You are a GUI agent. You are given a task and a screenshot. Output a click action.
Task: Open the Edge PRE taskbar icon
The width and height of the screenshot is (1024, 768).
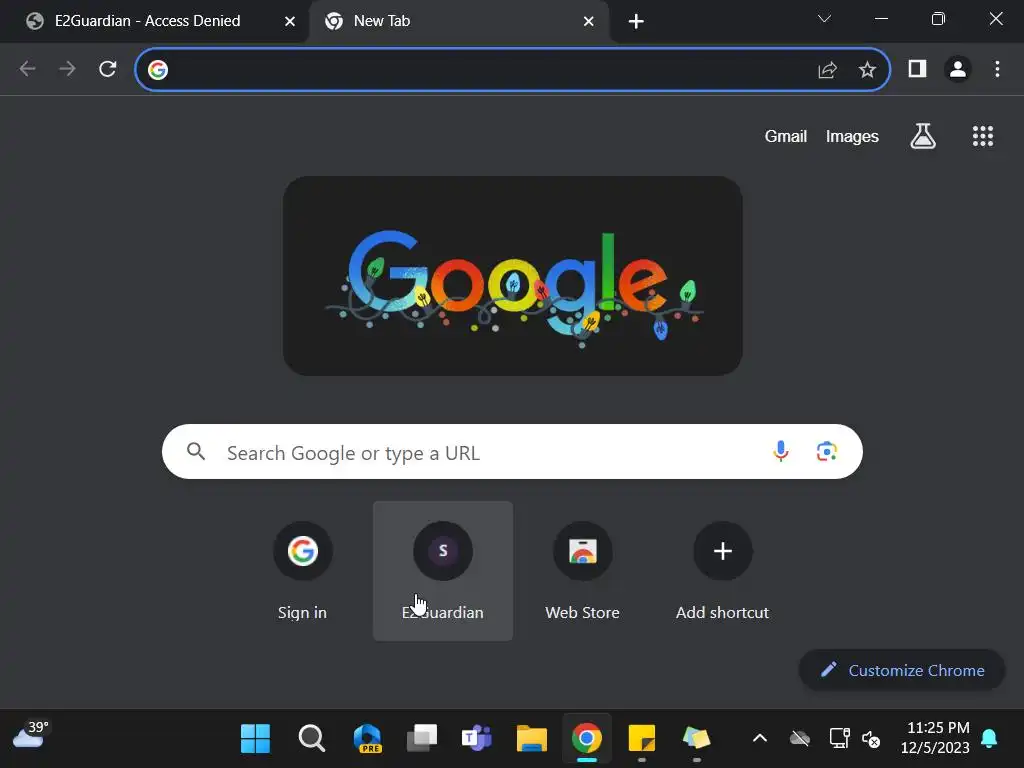click(x=368, y=739)
